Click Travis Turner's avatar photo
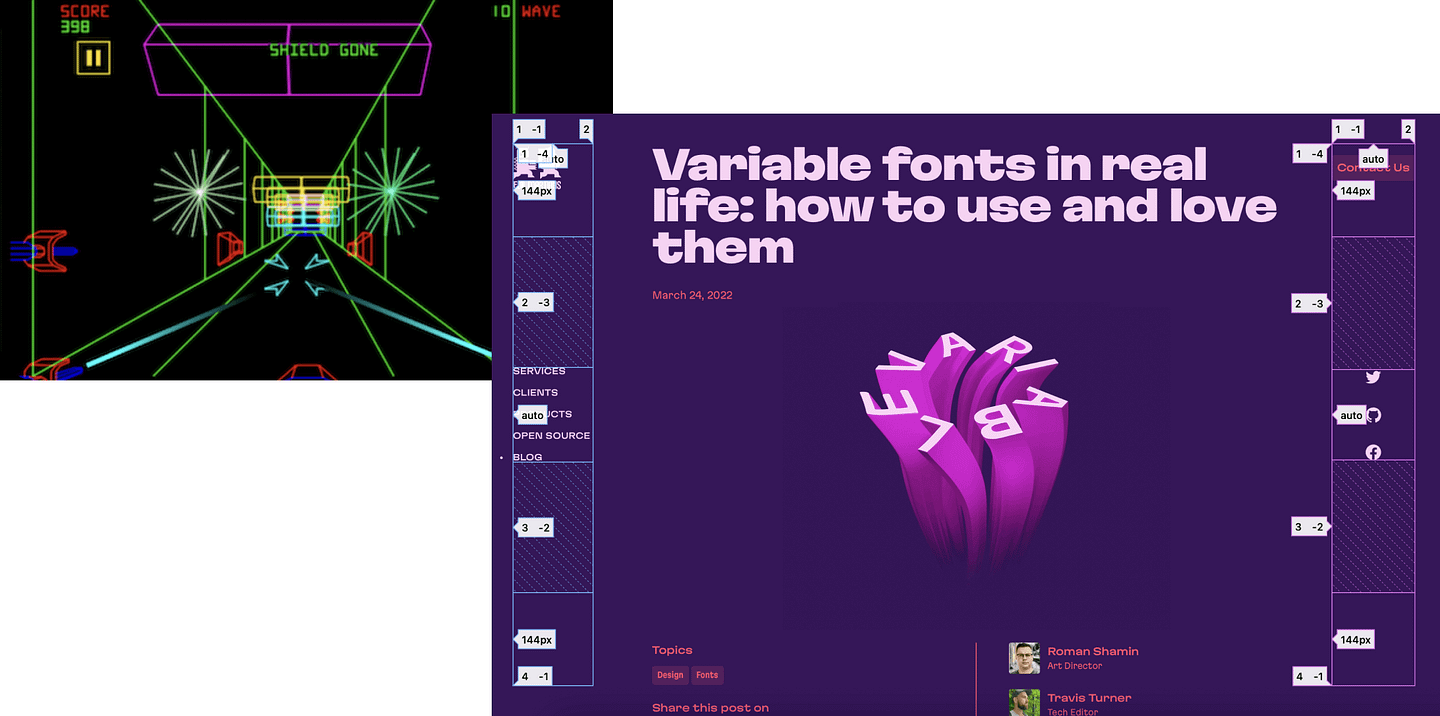 (x=1024, y=702)
